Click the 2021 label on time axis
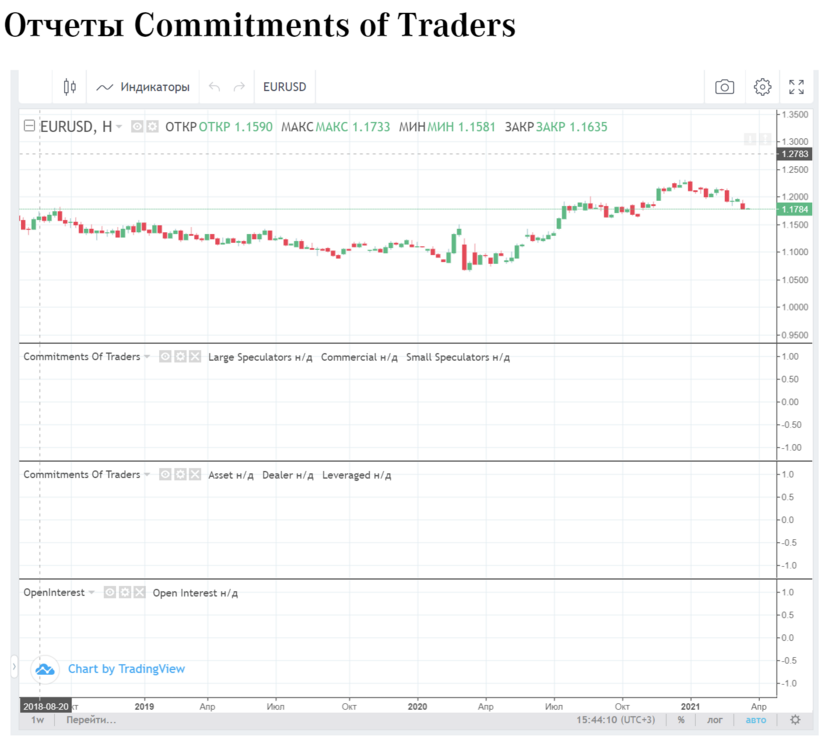The height and width of the screenshot is (750, 828). 690,706
